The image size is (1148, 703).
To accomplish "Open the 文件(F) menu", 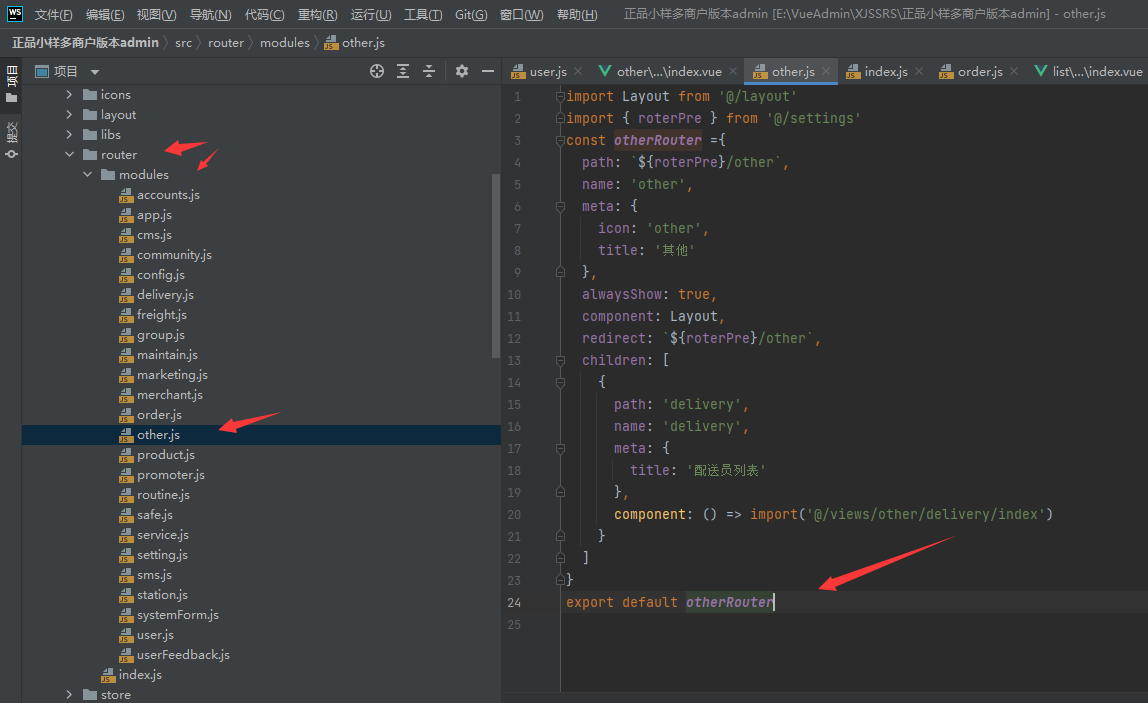I will click(x=53, y=15).
